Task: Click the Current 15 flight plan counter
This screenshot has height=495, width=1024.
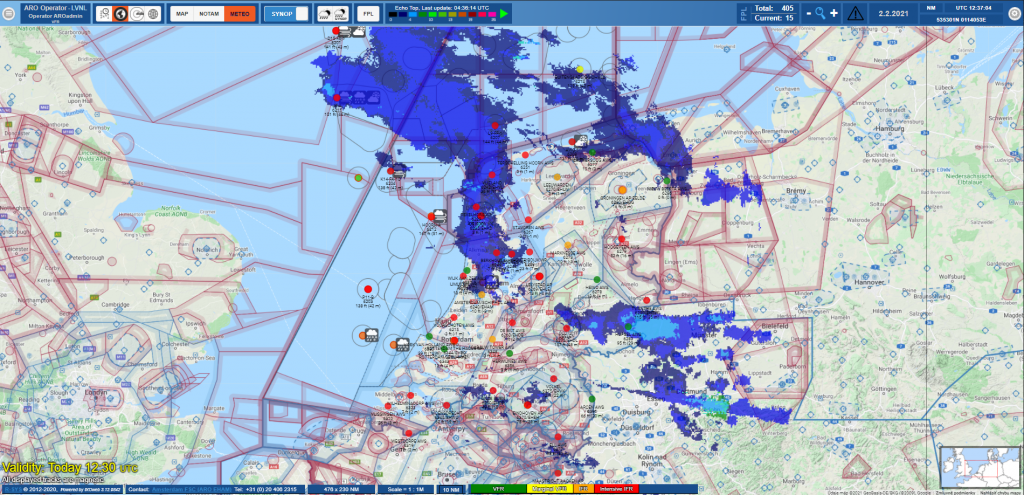Action: point(774,18)
